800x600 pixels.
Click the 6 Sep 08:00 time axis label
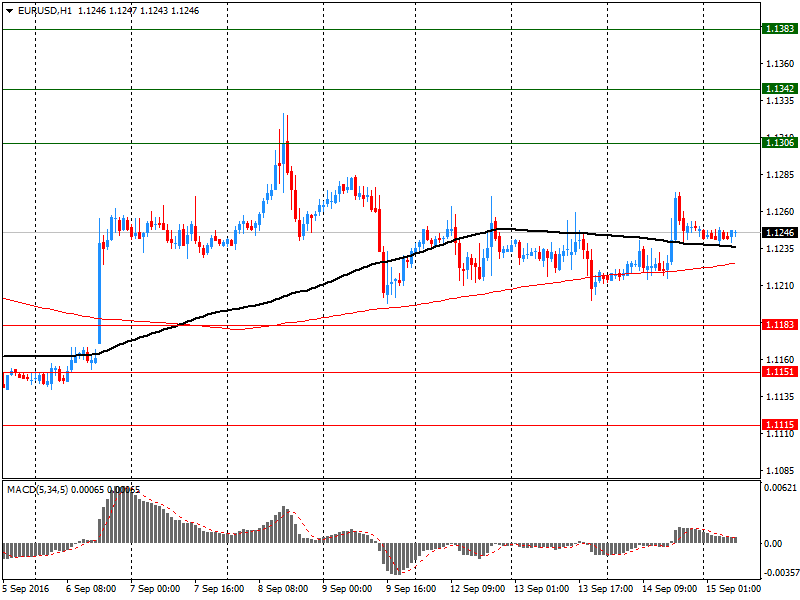tap(91, 589)
